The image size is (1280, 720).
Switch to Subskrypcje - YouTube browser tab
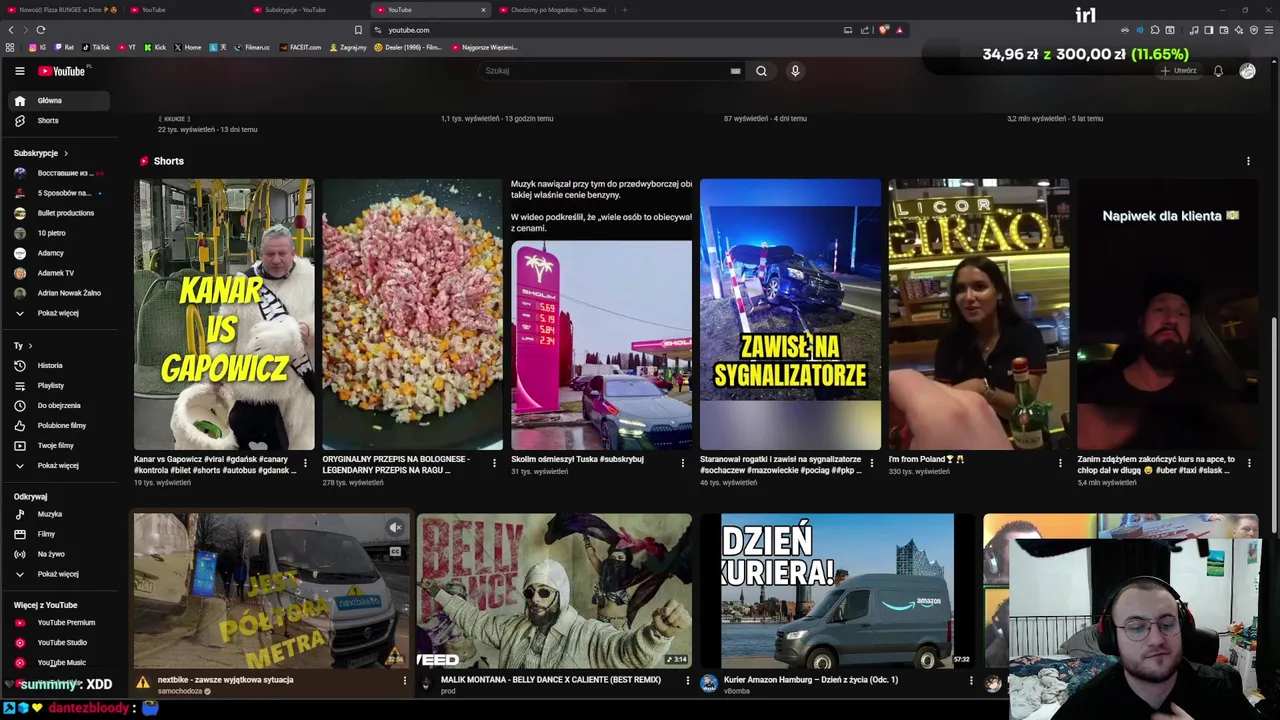tap(306, 10)
